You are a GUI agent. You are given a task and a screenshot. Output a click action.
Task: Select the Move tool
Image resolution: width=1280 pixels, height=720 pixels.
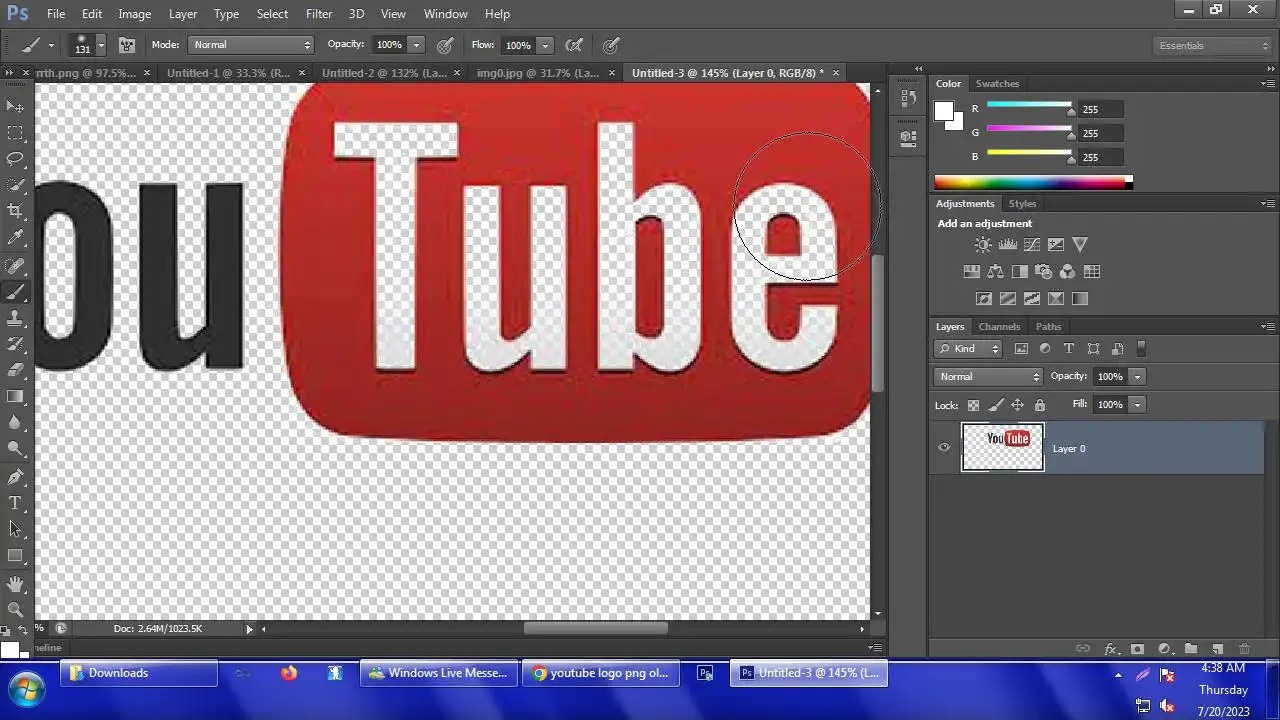pyautogui.click(x=15, y=106)
